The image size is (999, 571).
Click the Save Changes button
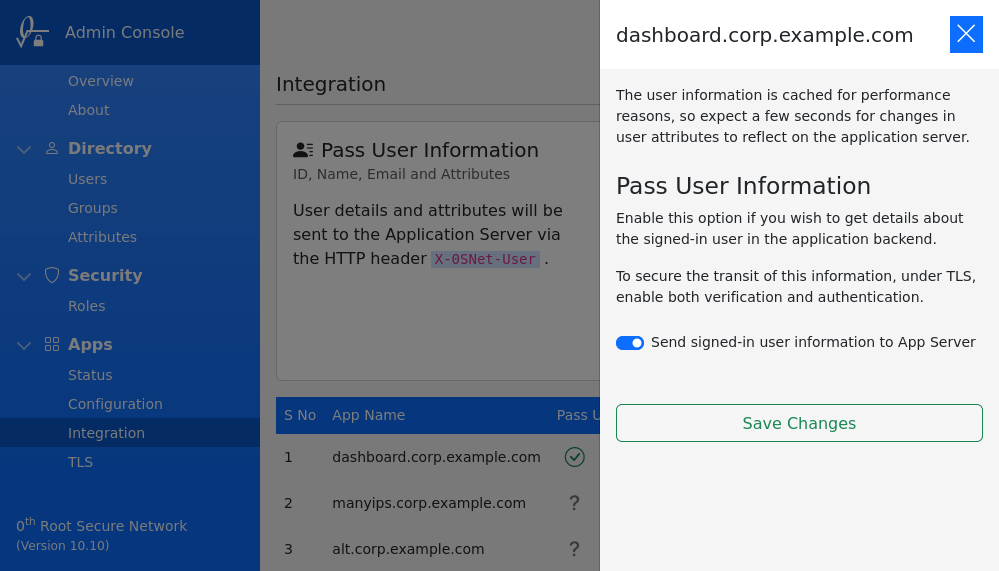point(799,423)
